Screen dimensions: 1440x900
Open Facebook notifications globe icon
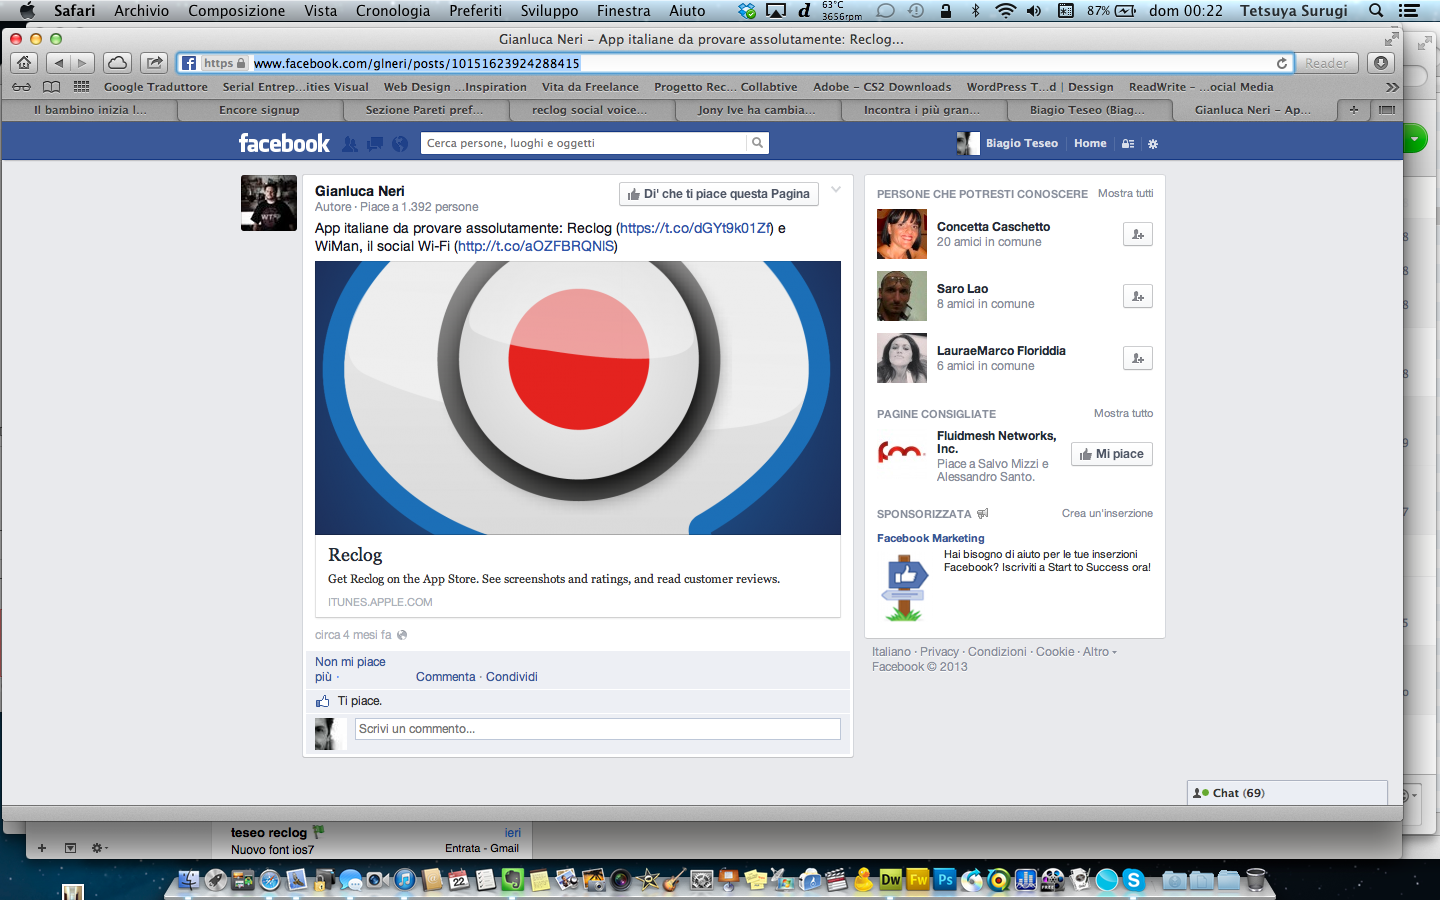point(400,144)
